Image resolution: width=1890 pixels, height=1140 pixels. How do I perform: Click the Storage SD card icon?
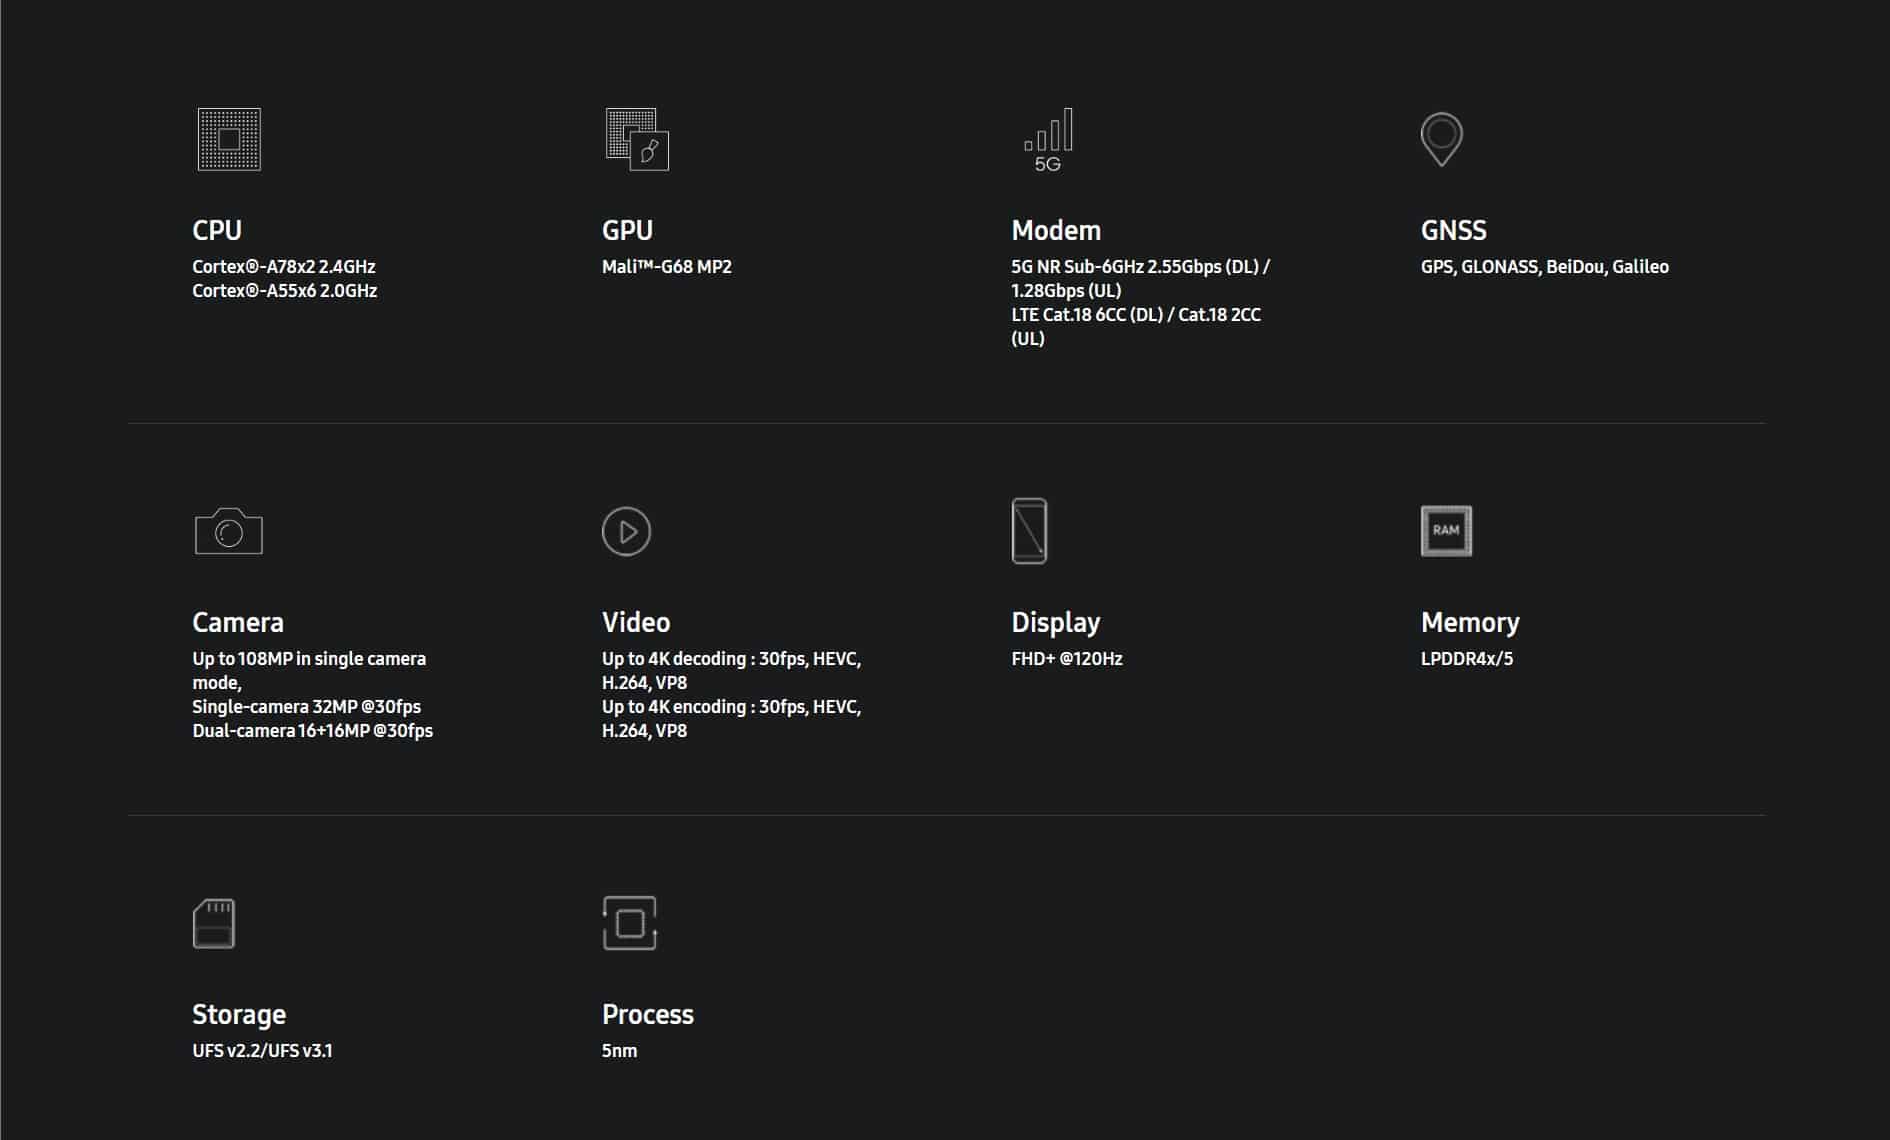(x=214, y=923)
